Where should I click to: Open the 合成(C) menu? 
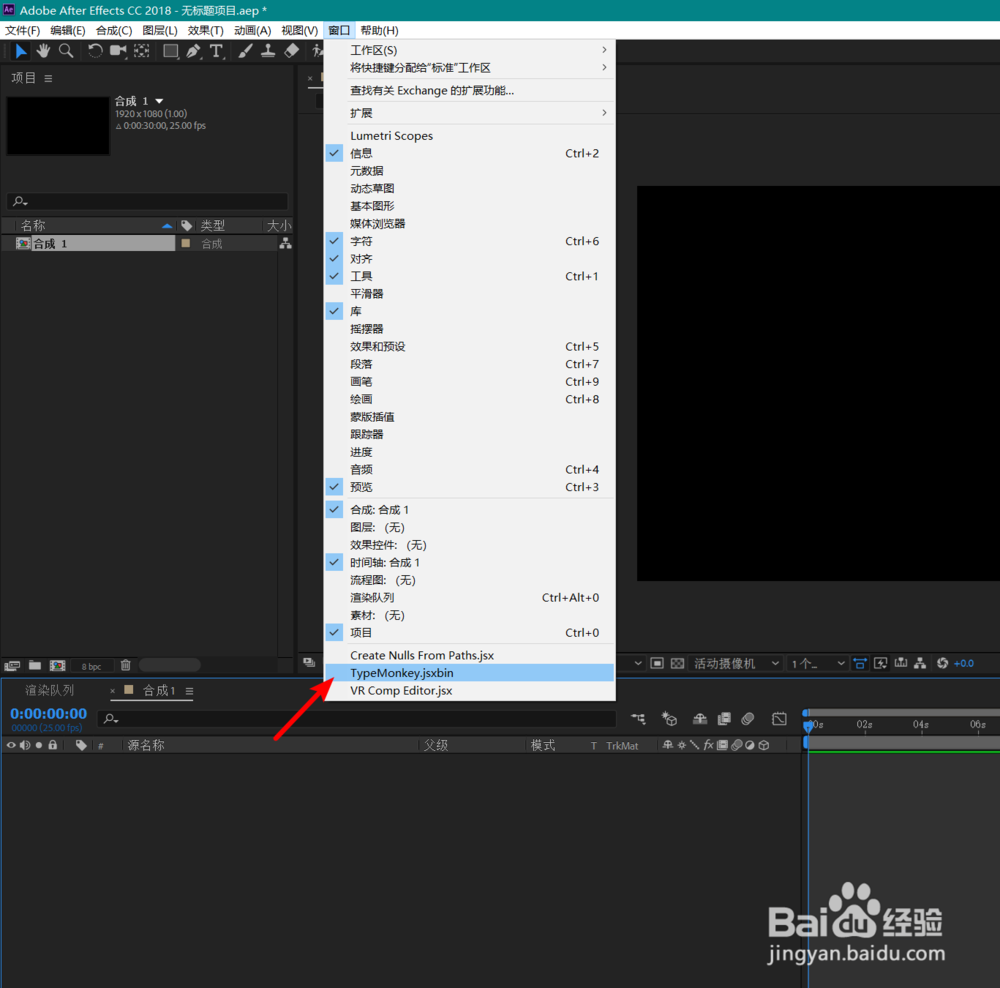114,31
